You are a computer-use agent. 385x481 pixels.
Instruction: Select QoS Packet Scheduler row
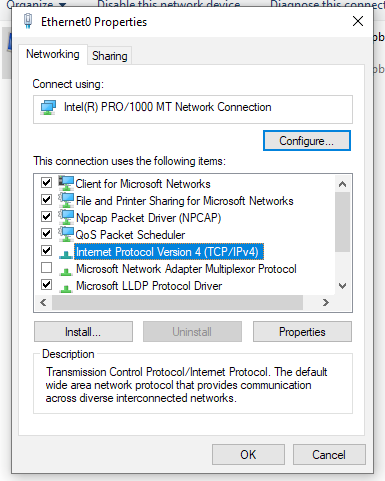pyautogui.click(x=130, y=235)
